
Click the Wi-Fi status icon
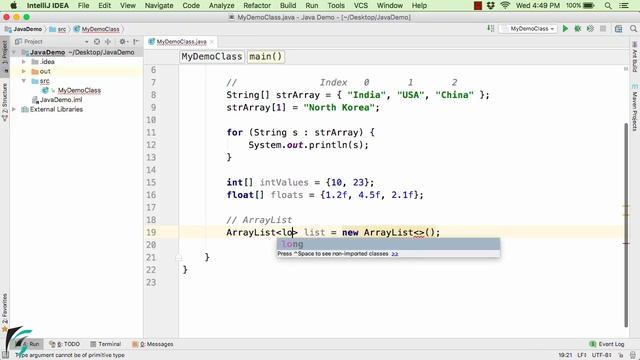coord(505,6)
